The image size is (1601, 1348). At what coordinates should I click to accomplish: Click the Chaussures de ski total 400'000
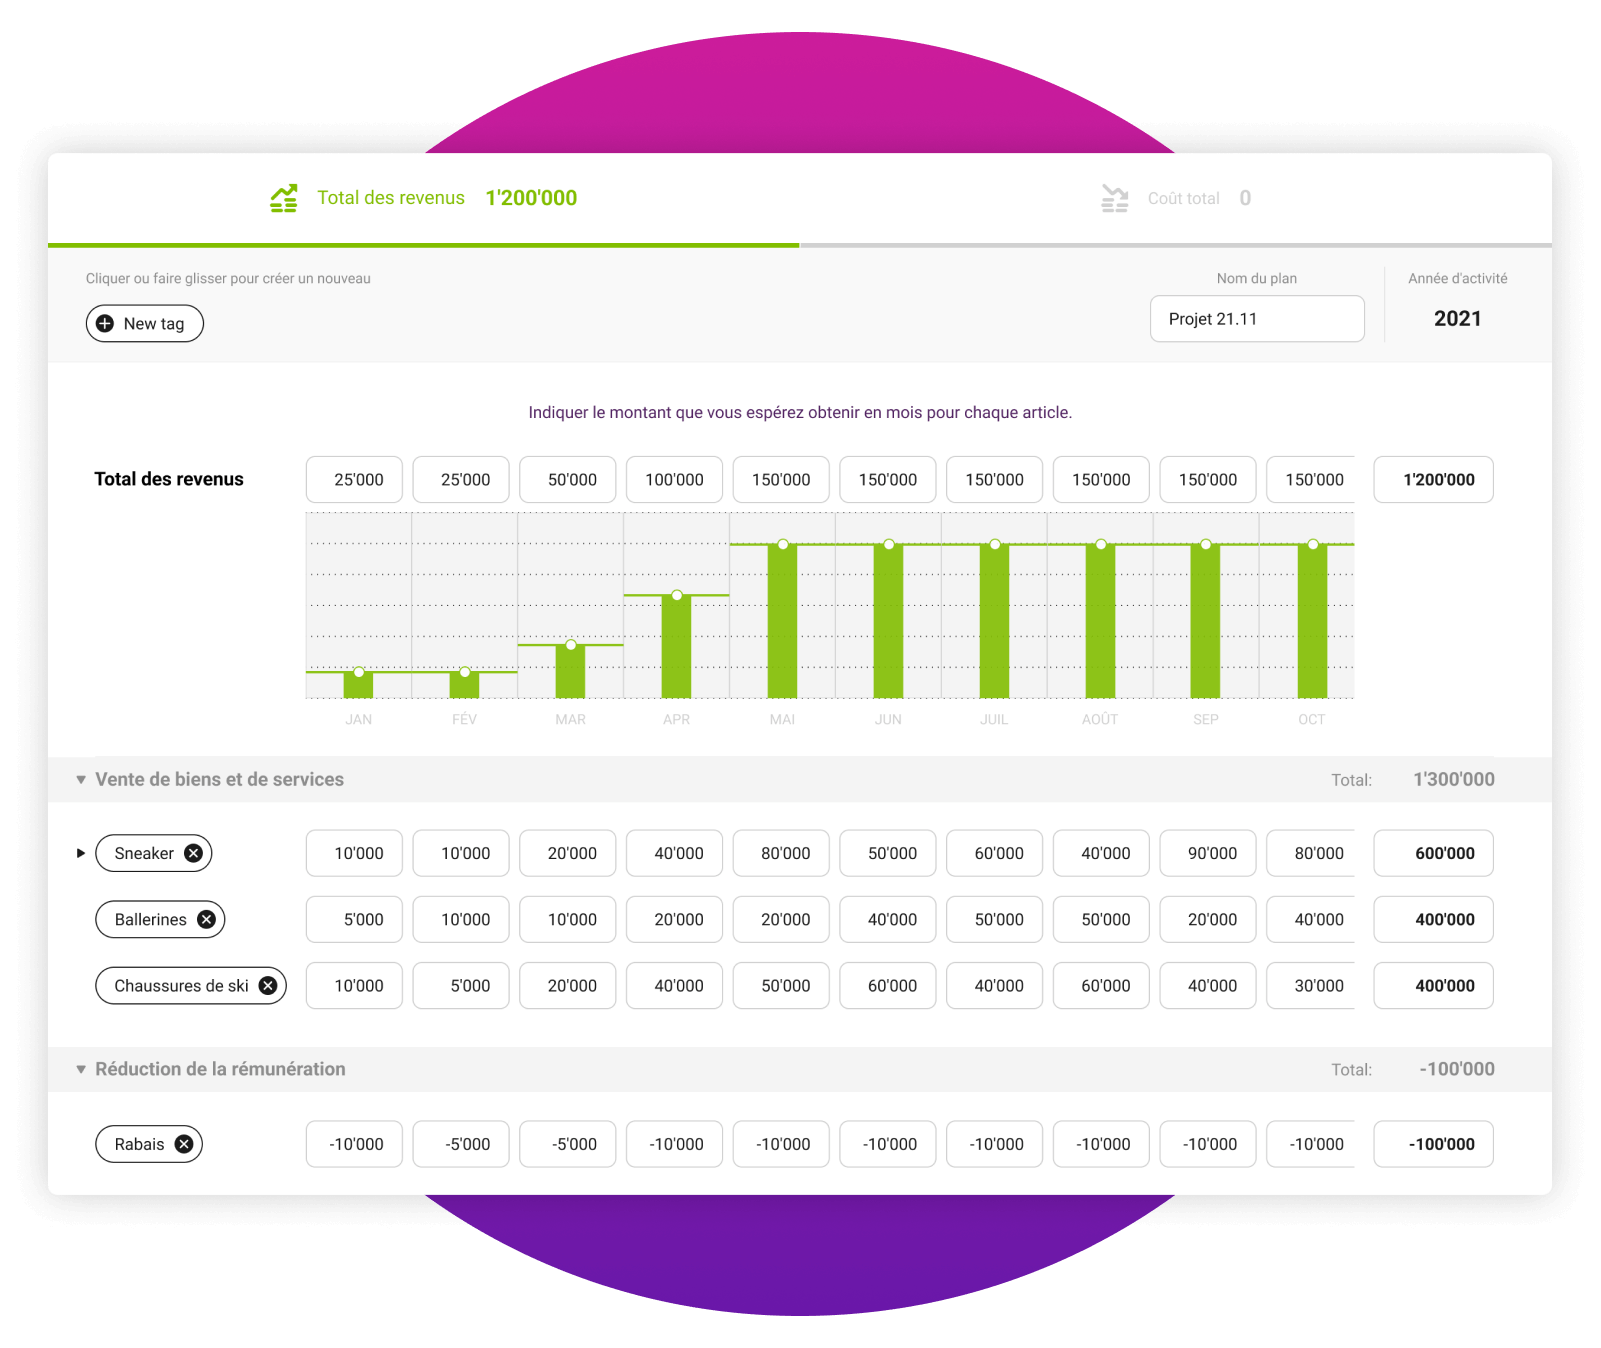click(1433, 985)
